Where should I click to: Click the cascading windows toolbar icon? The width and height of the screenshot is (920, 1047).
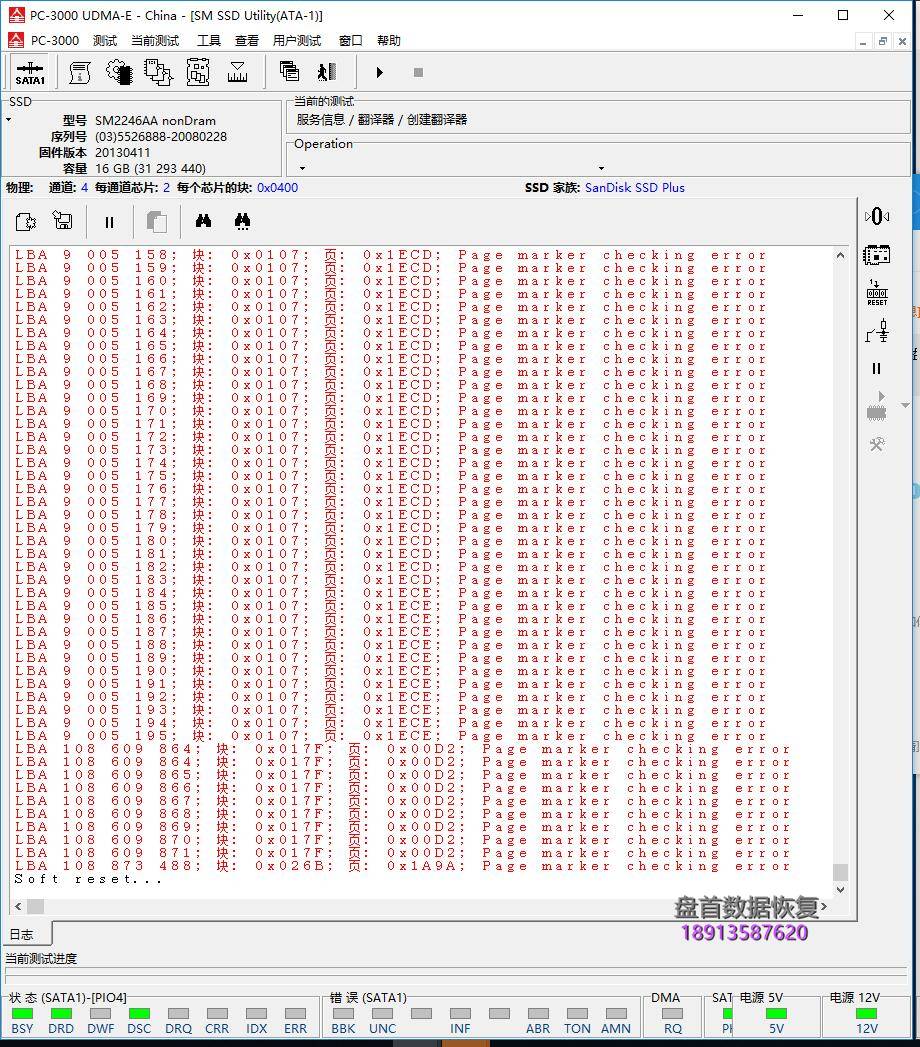point(289,72)
